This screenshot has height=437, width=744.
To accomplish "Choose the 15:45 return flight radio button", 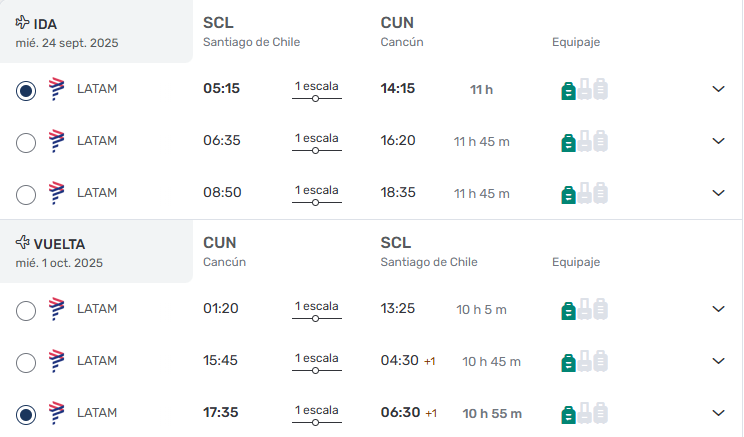I will click(x=26, y=363).
